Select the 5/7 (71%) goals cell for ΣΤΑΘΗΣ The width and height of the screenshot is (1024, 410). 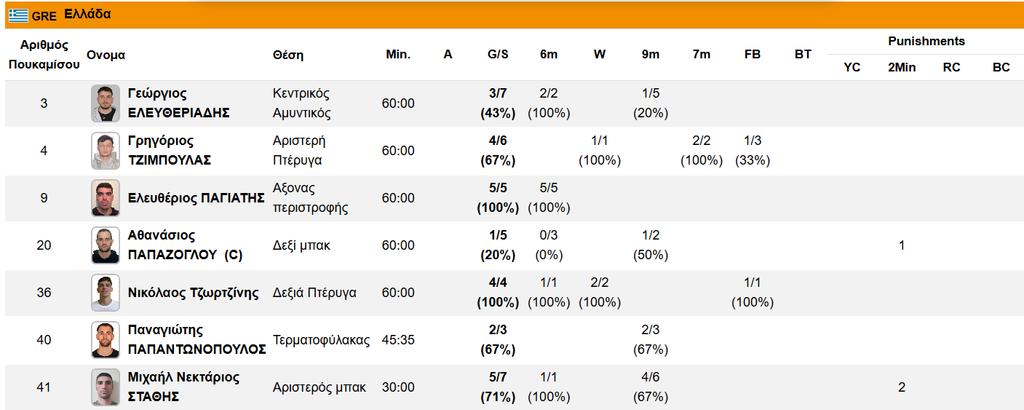(498, 387)
